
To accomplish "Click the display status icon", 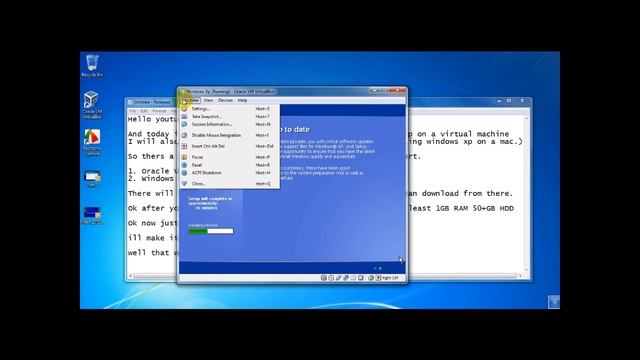I will 361,278.
